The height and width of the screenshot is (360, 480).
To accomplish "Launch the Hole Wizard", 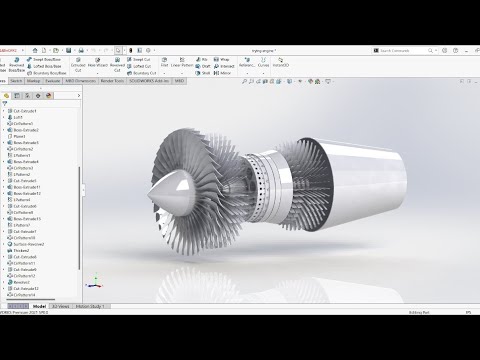I will tap(98, 62).
